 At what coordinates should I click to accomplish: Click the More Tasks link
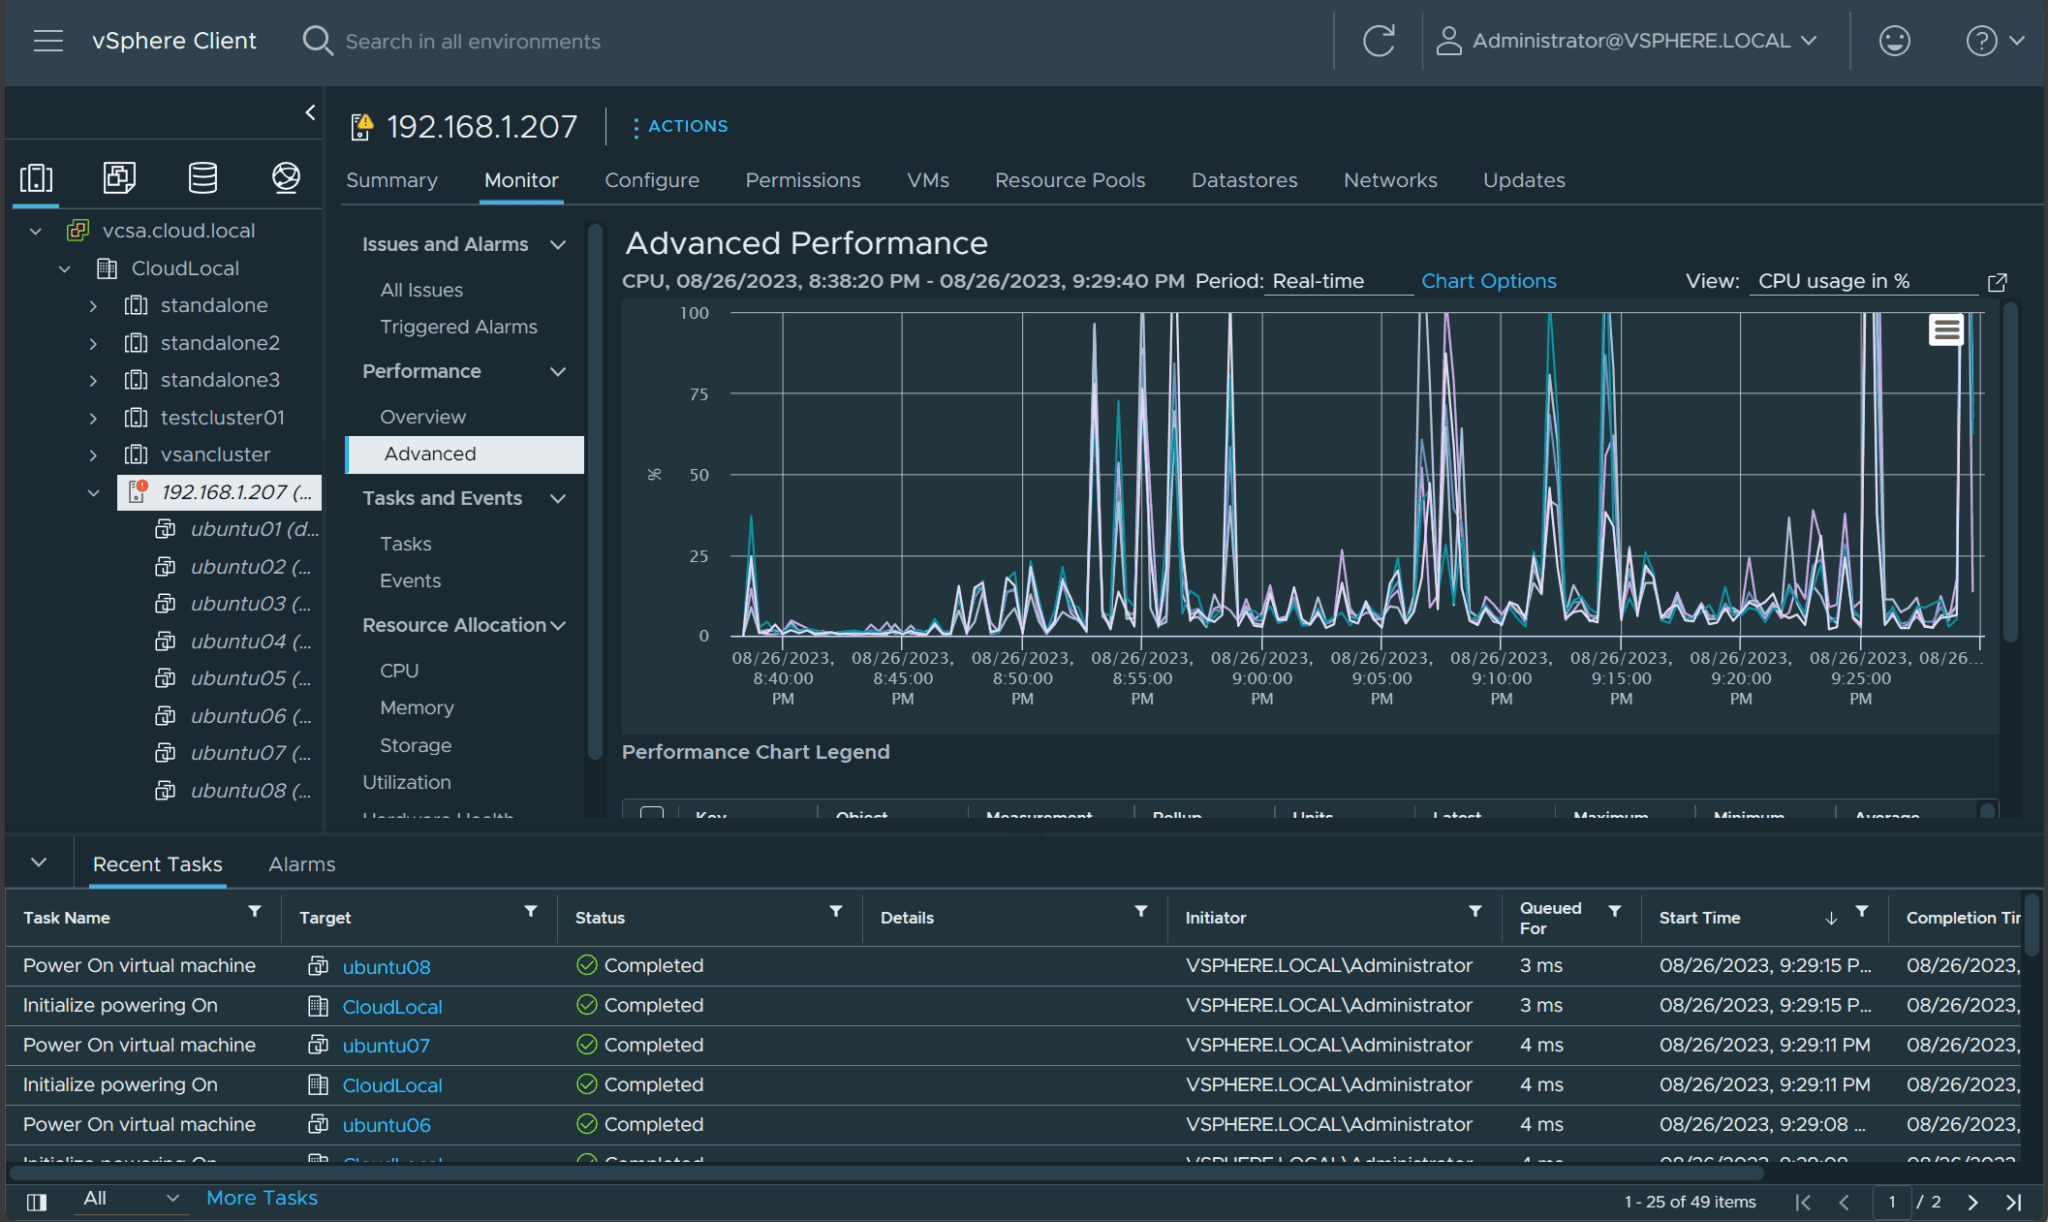(261, 1197)
